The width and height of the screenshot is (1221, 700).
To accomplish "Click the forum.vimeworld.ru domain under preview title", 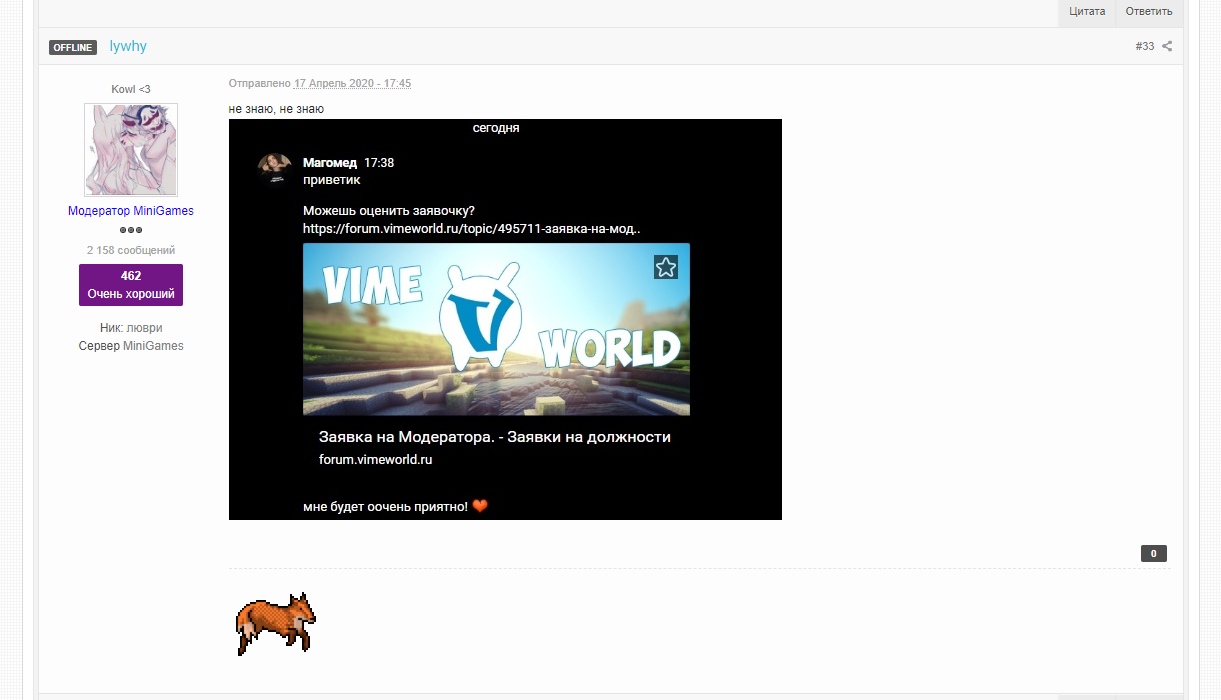I will click(x=376, y=460).
